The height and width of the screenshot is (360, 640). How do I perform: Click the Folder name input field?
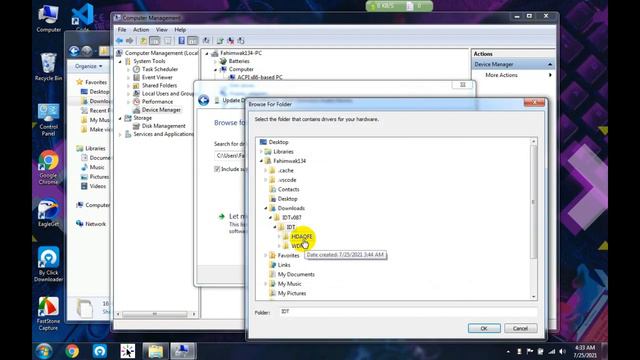pyautogui.click(x=408, y=312)
